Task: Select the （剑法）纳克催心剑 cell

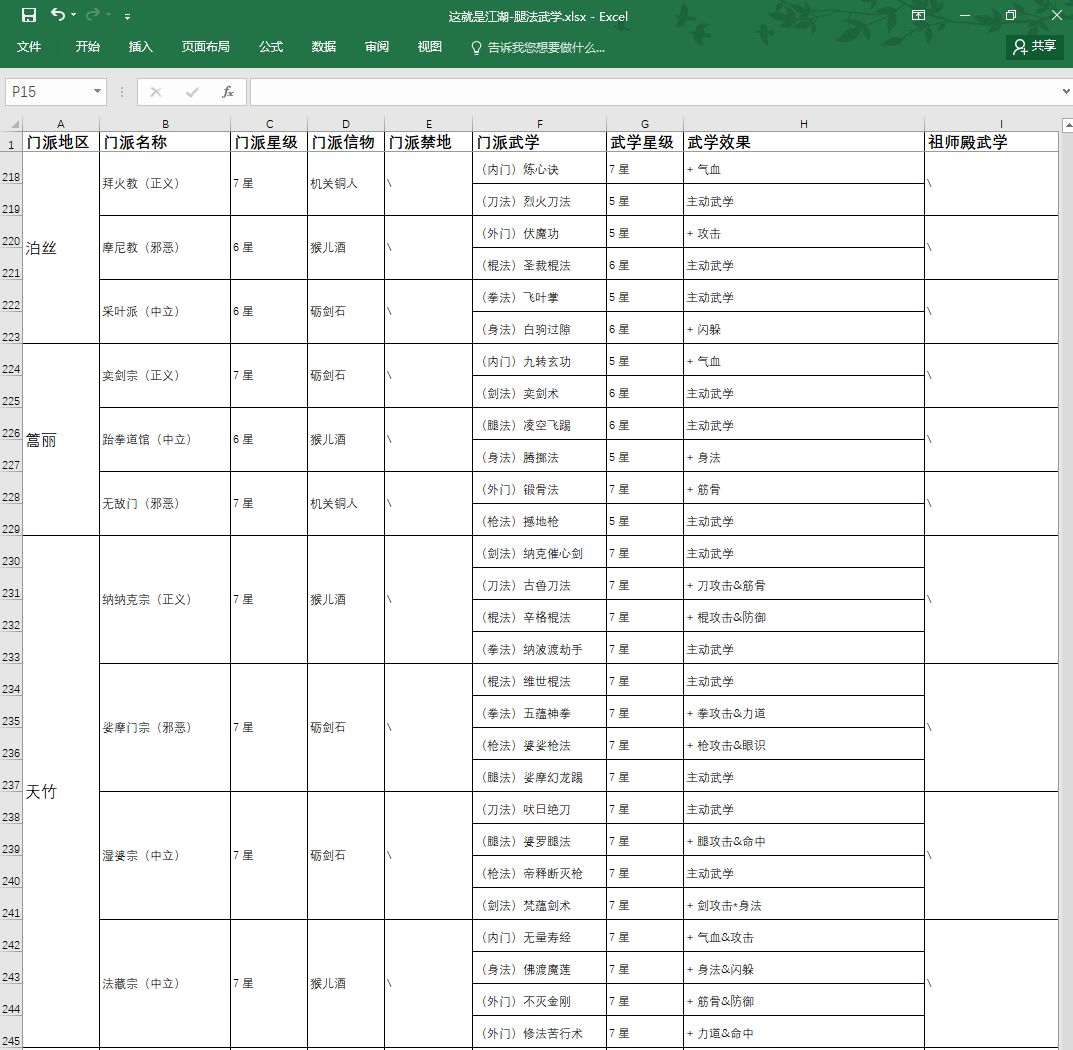Action: point(539,553)
